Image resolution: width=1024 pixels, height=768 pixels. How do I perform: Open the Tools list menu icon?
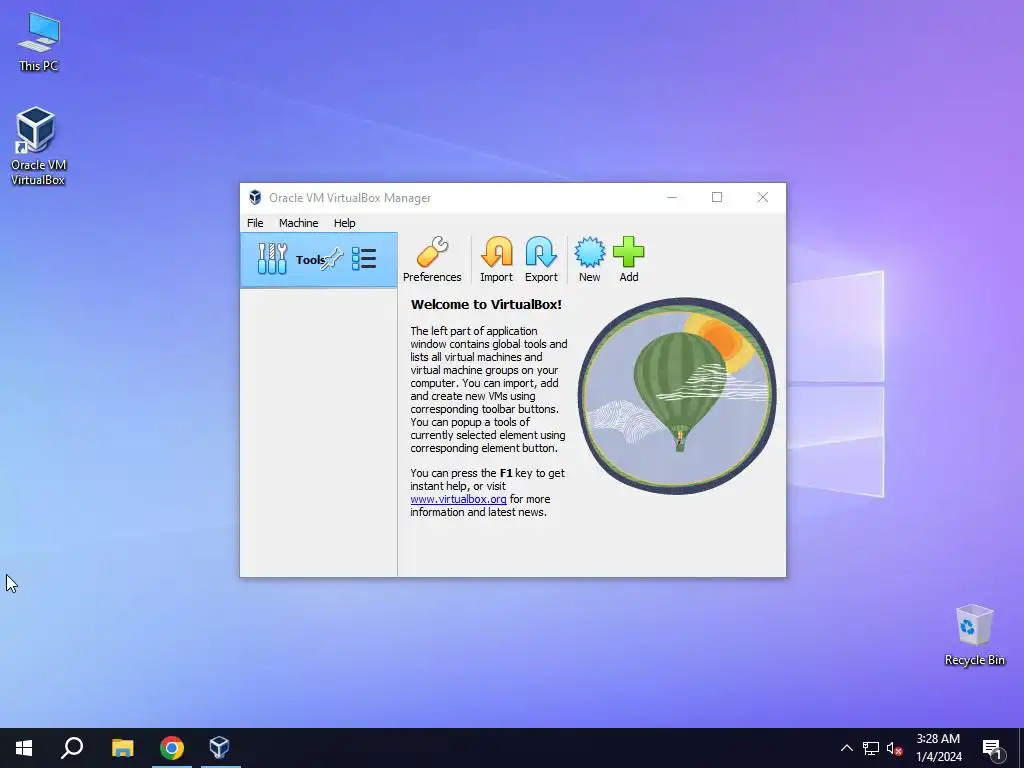(x=364, y=259)
